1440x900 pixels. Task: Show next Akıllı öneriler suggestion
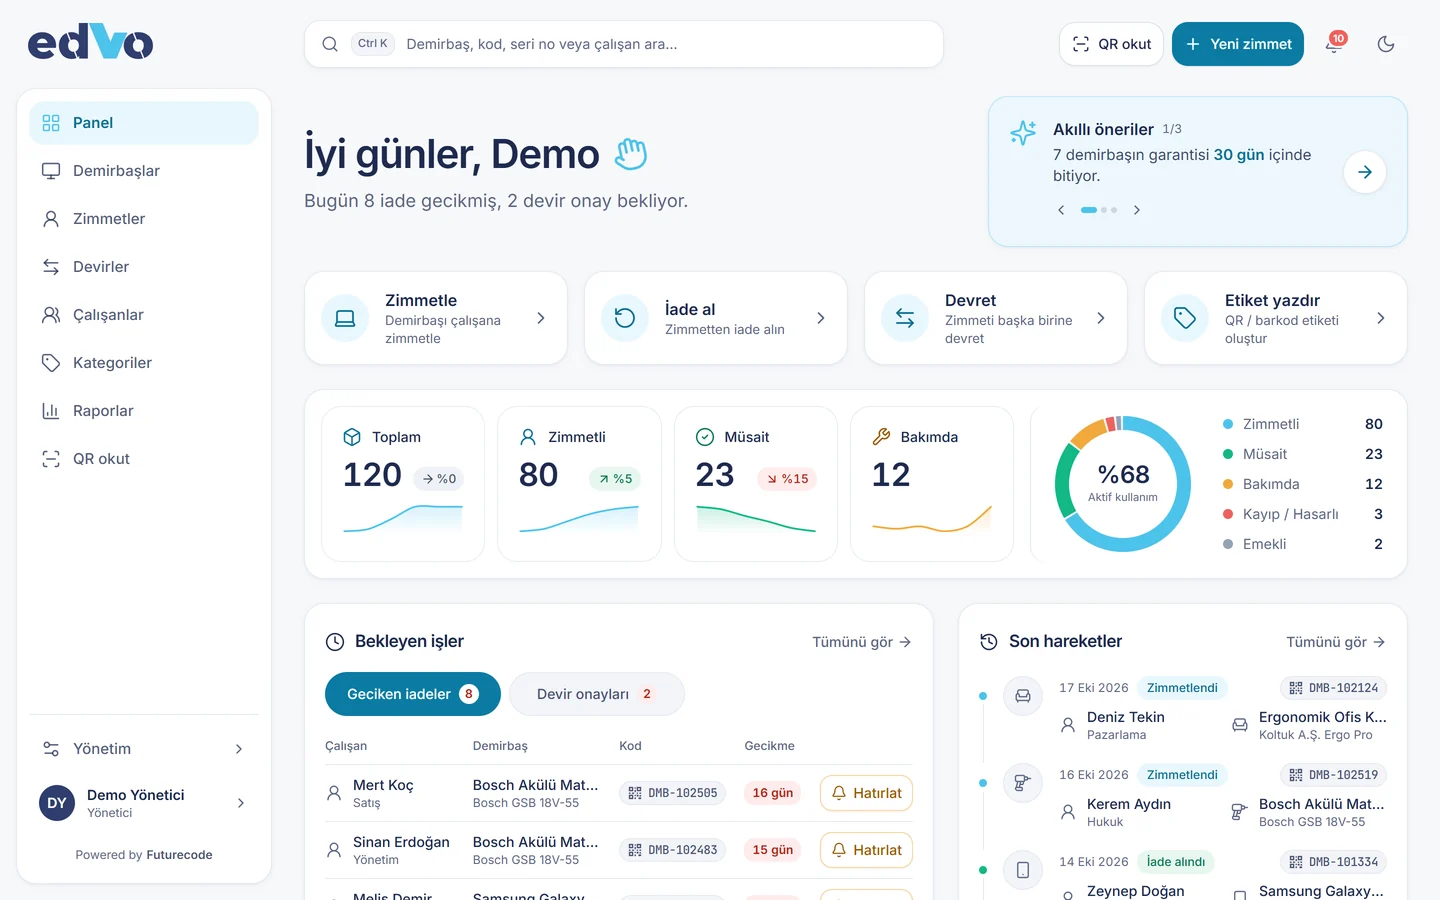click(1137, 210)
